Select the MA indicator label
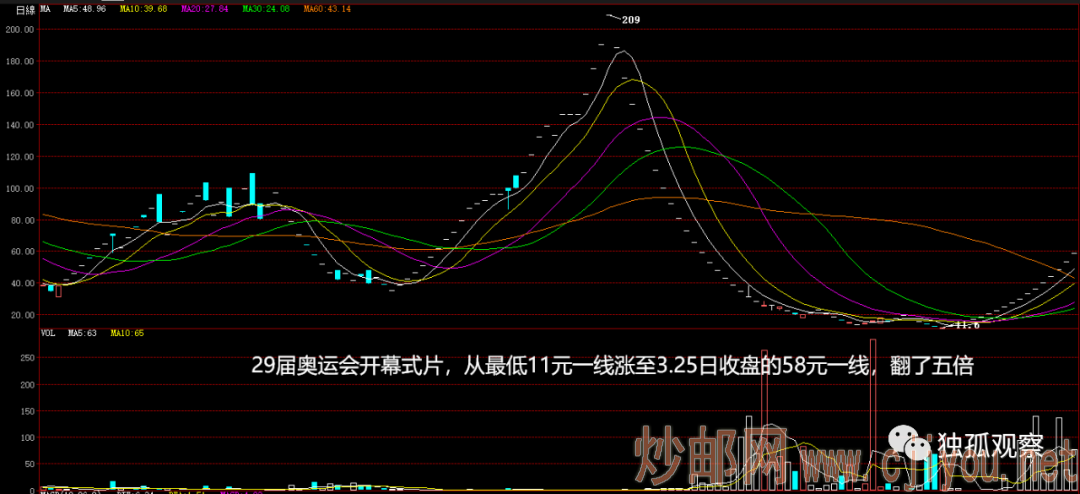 coord(46,9)
